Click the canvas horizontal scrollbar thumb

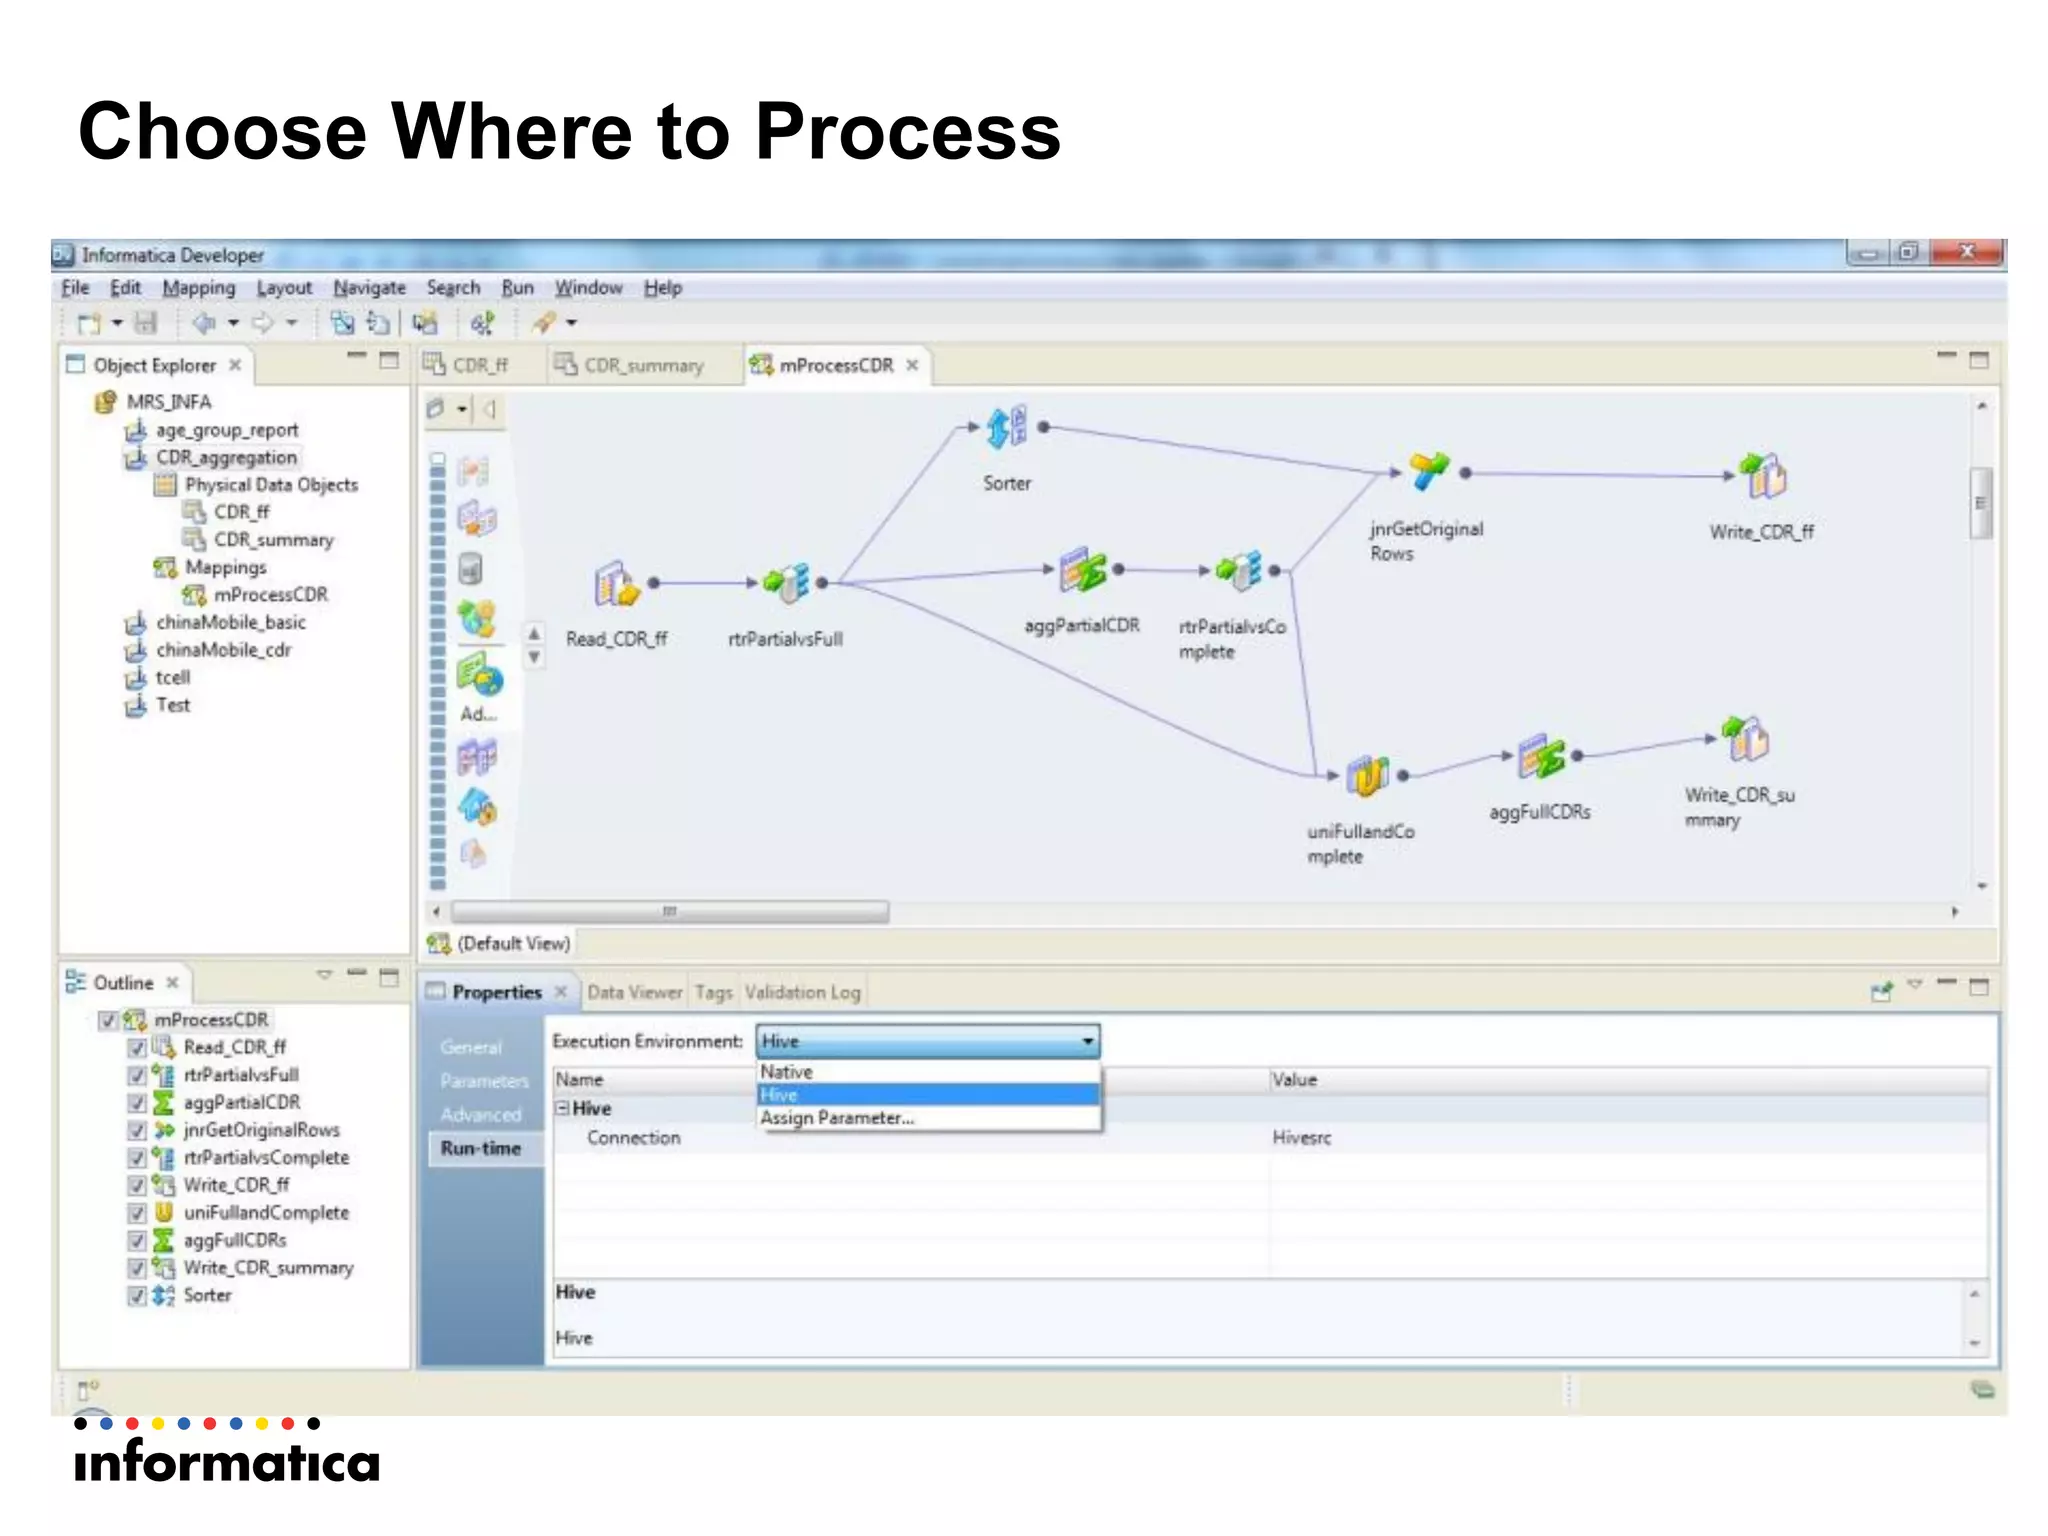point(669,912)
